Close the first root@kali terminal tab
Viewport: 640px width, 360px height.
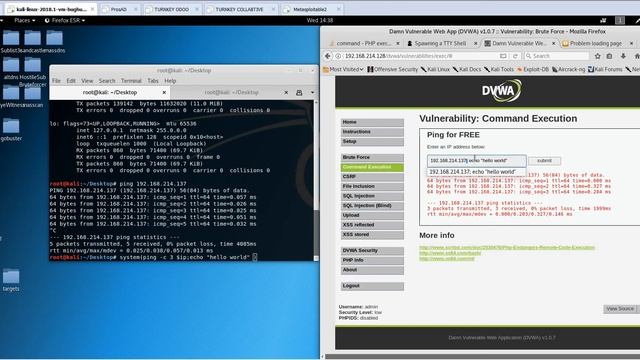point(164,93)
